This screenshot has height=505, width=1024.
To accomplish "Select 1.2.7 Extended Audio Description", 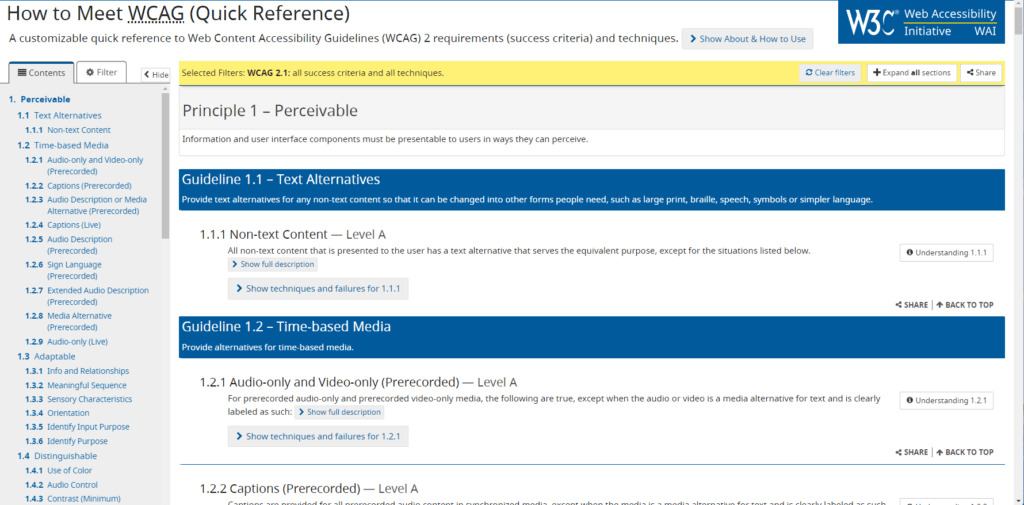I will tap(87, 296).
